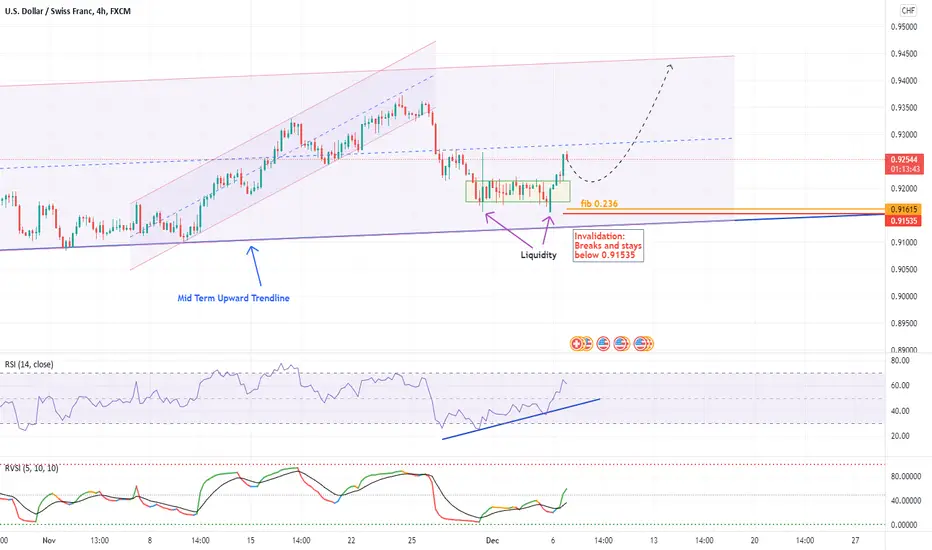
Task: Select the RSI (14, close) indicator legend
Action: (x=29, y=364)
